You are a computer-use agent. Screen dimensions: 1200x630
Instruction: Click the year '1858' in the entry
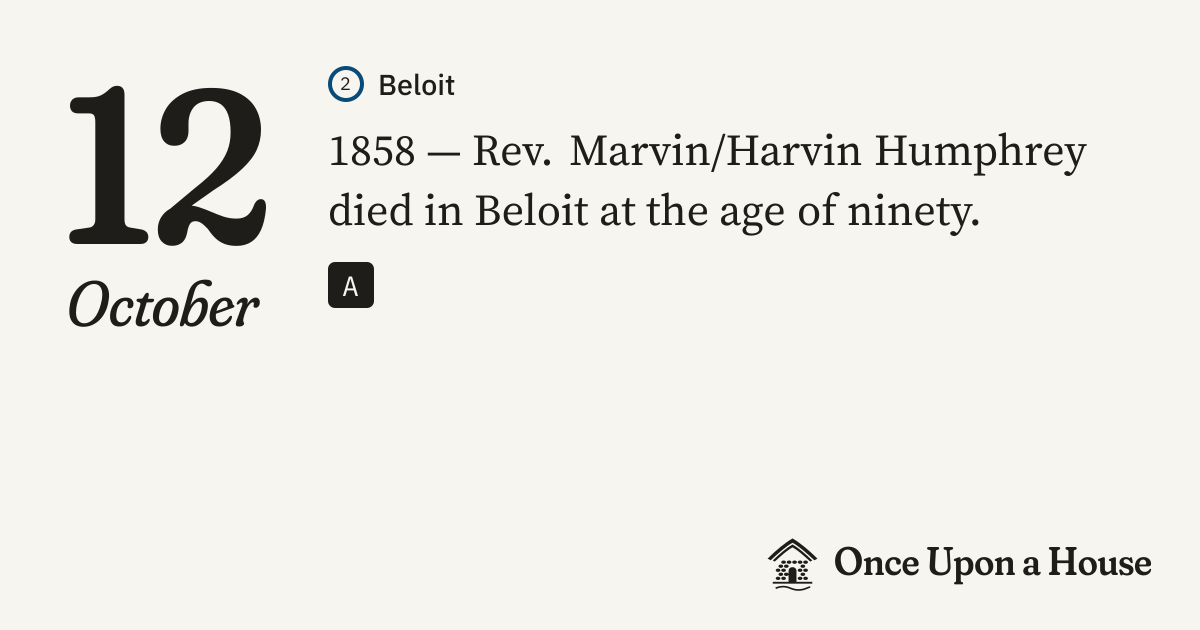371,154
